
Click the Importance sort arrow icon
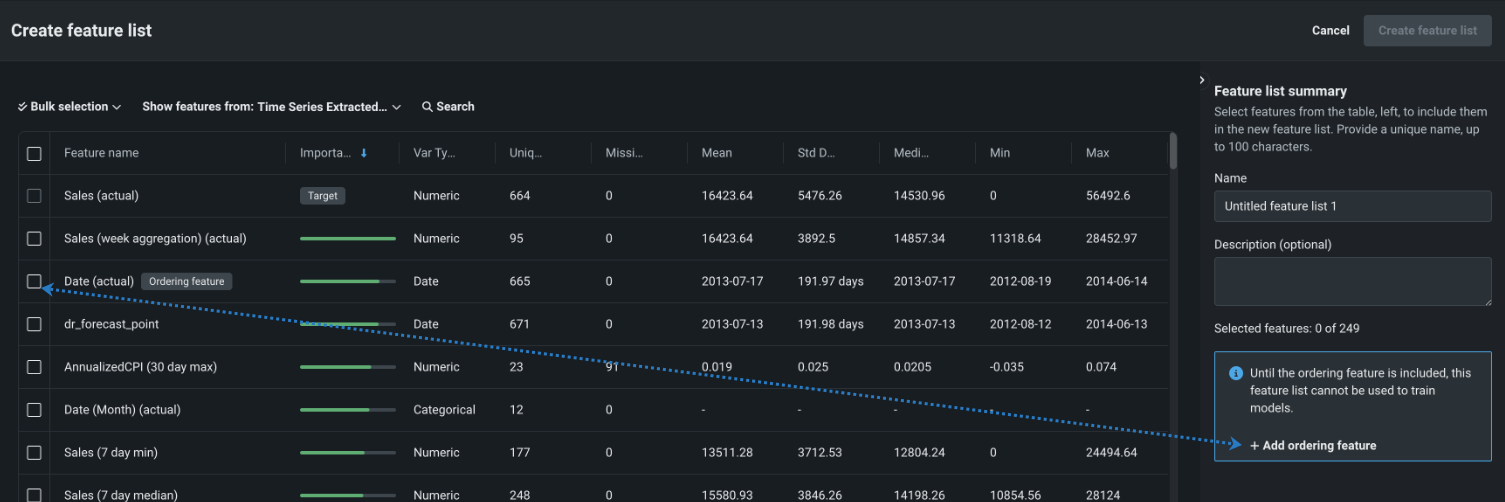[364, 153]
